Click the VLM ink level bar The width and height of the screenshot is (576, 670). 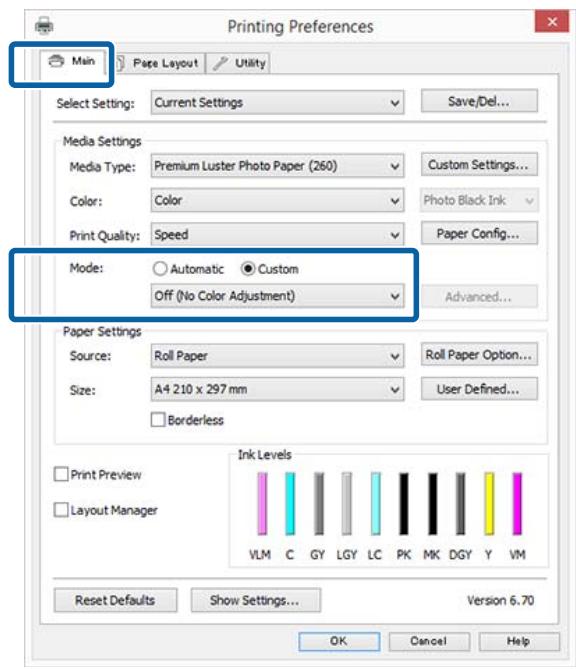pyautogui.click(x=262, y=503)
